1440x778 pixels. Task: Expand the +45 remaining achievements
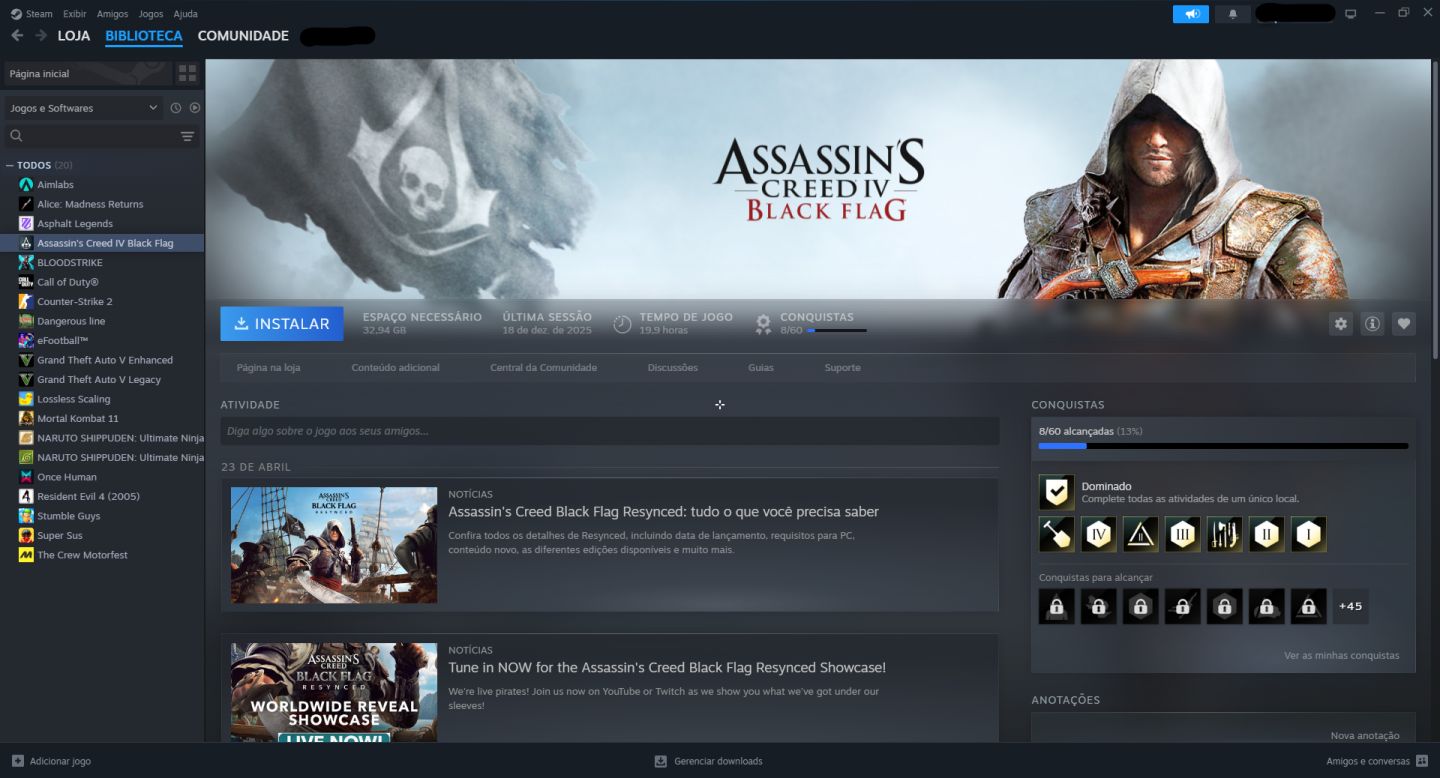tap(1350, 606)
